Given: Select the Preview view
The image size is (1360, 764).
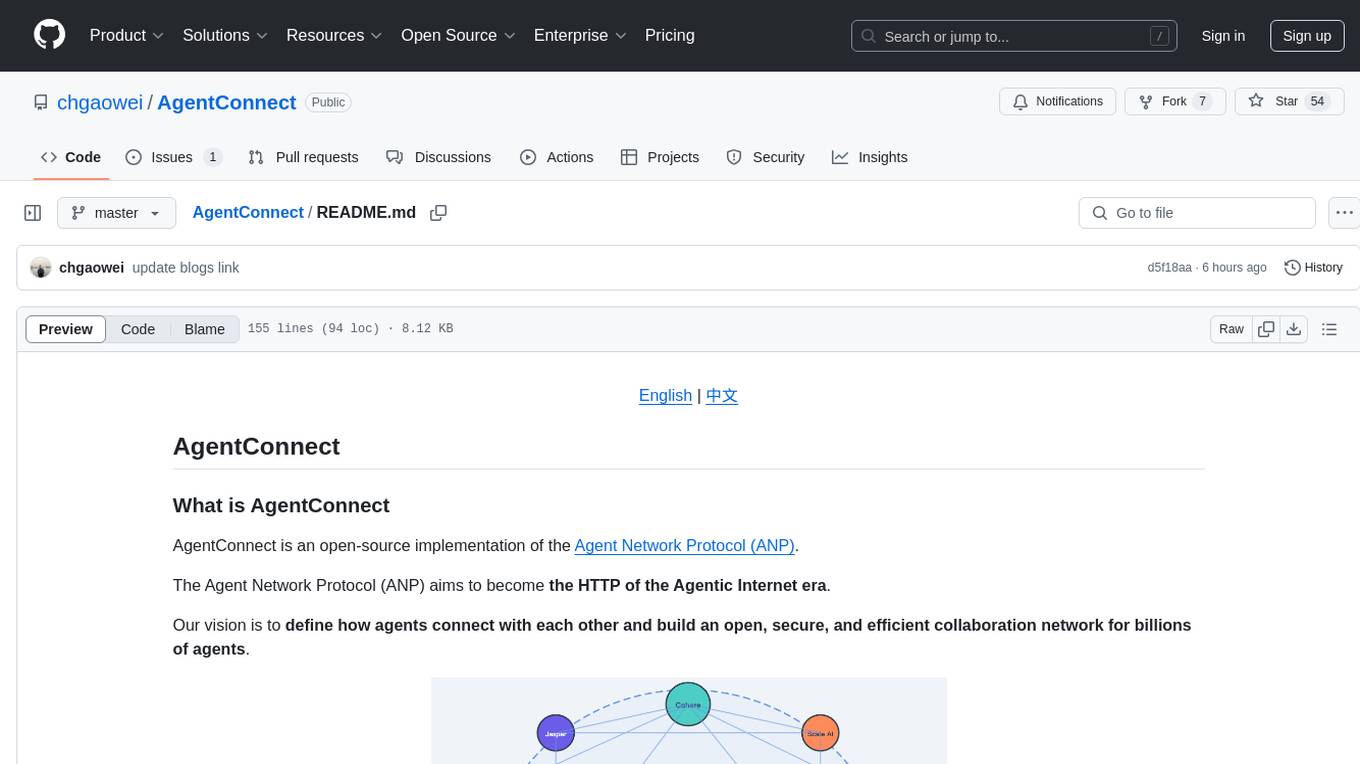Looking at the screenshot, I should [66, 329].
